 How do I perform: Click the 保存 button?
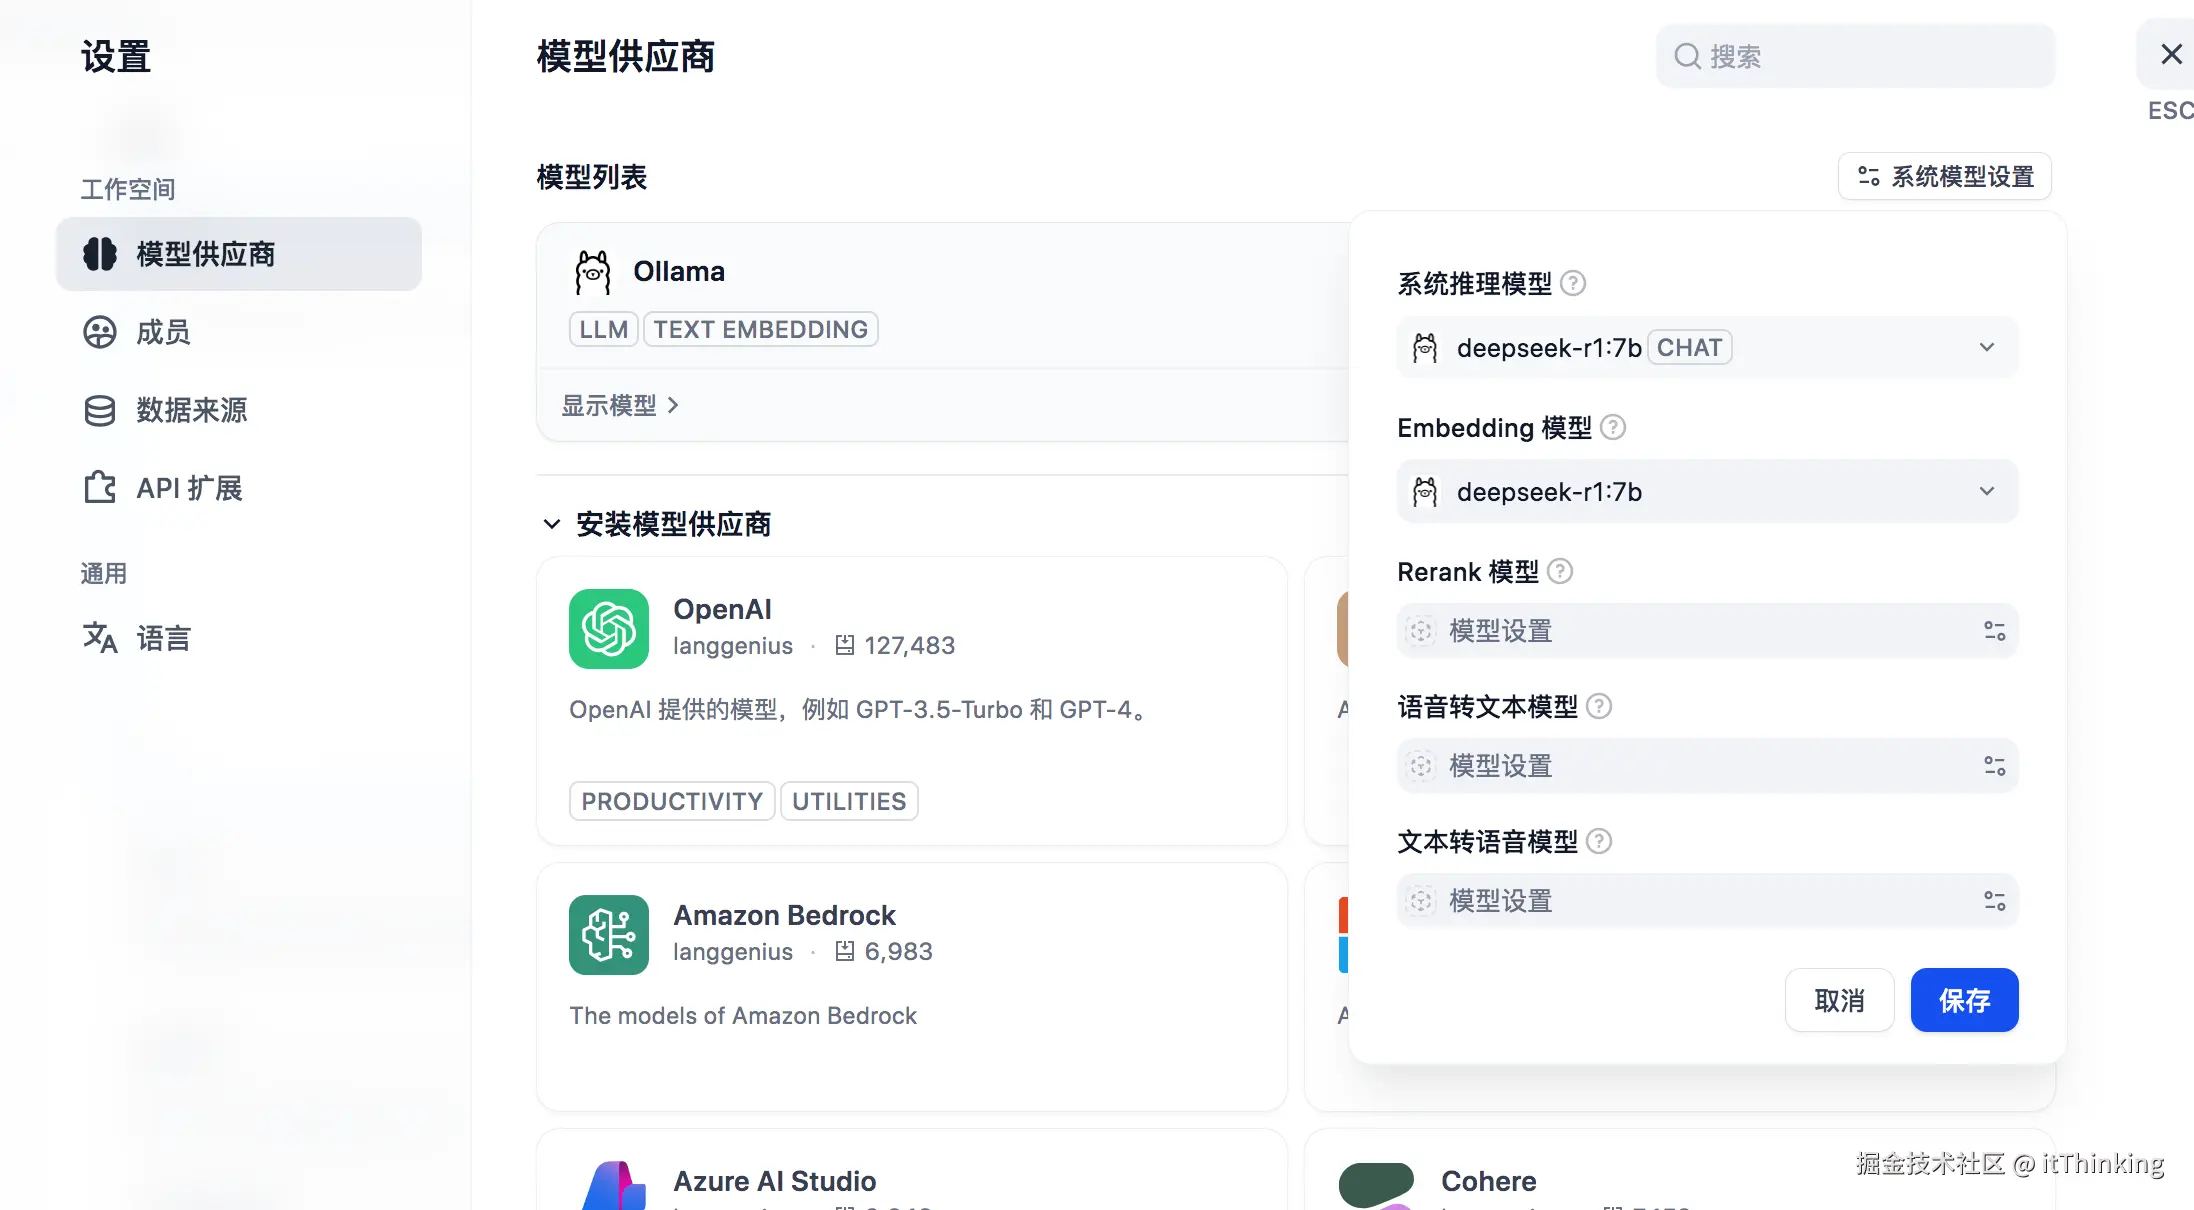[x=1963, y=1000]
